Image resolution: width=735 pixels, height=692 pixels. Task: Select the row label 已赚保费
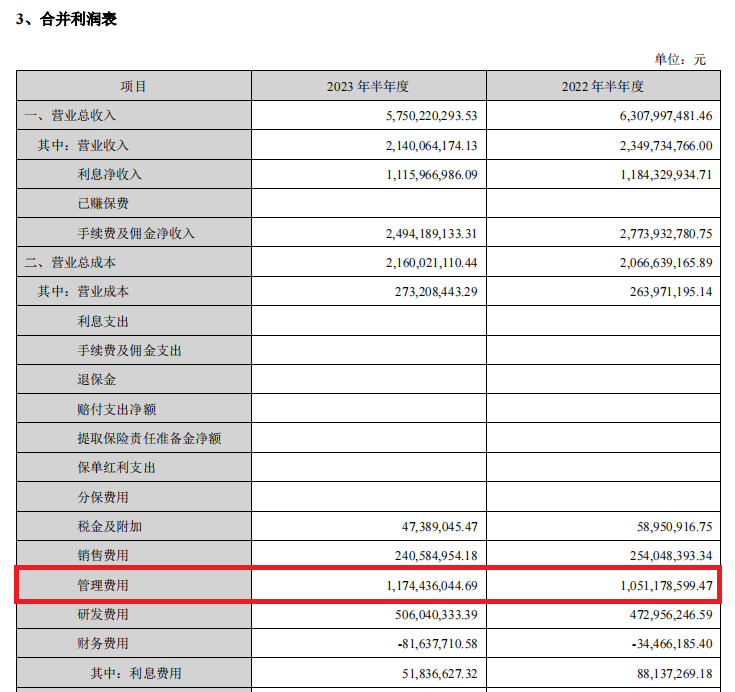(x=103, y=203)
